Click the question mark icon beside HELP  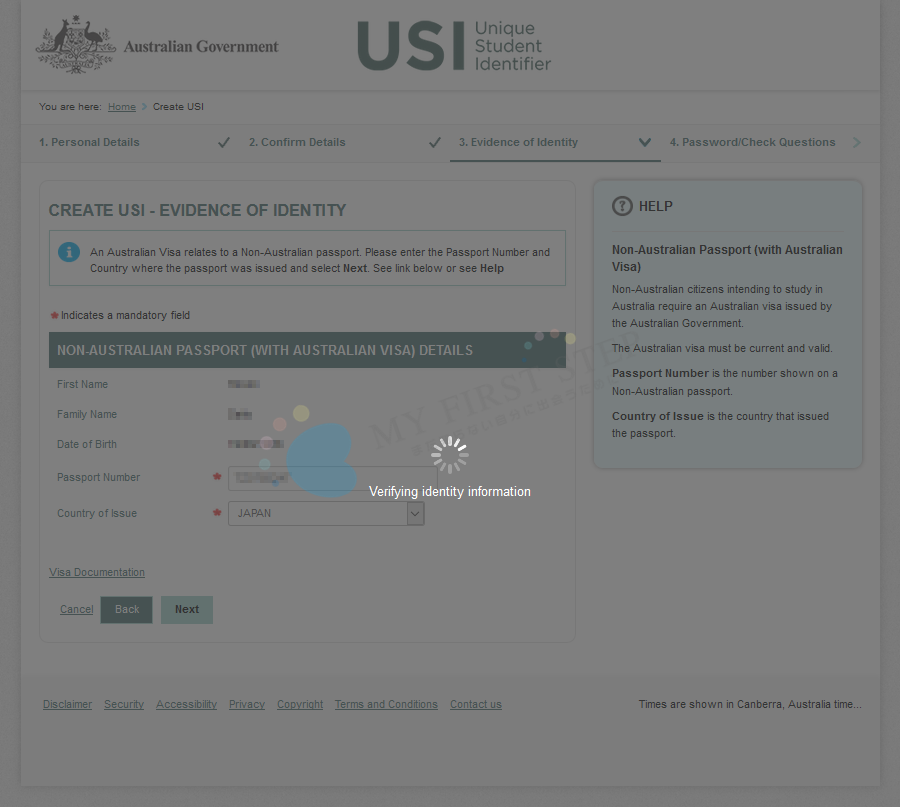622,206
